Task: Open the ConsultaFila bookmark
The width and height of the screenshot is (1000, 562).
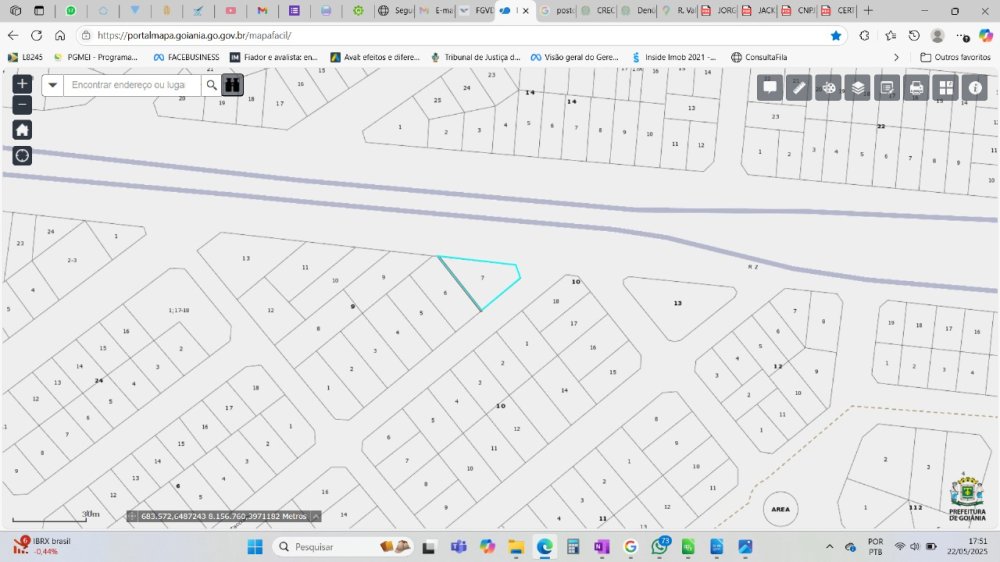Action: pyautogui.click(x=759, y=57)
